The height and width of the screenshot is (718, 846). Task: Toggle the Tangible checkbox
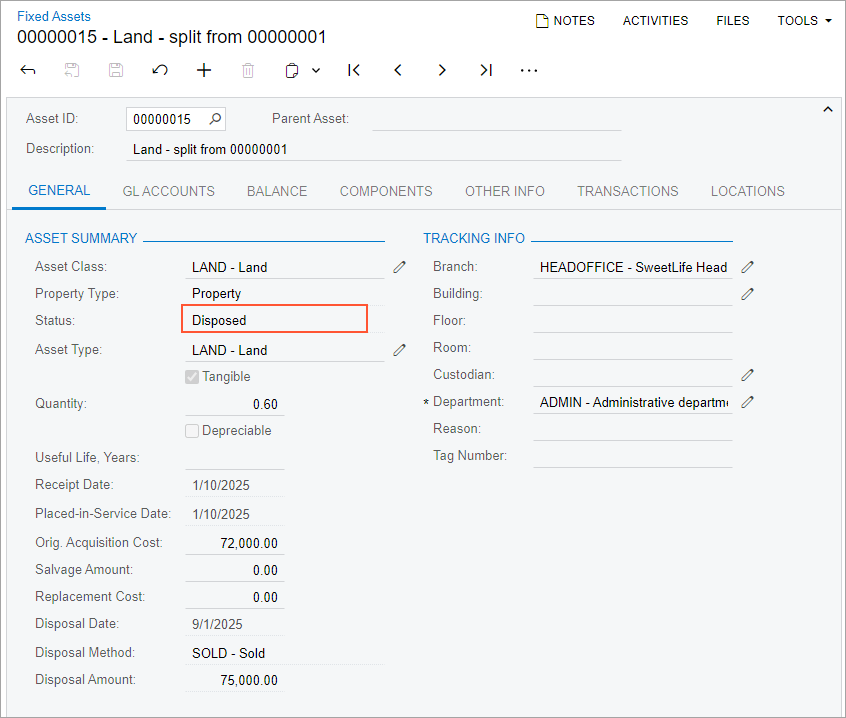[x=192, y=377]
